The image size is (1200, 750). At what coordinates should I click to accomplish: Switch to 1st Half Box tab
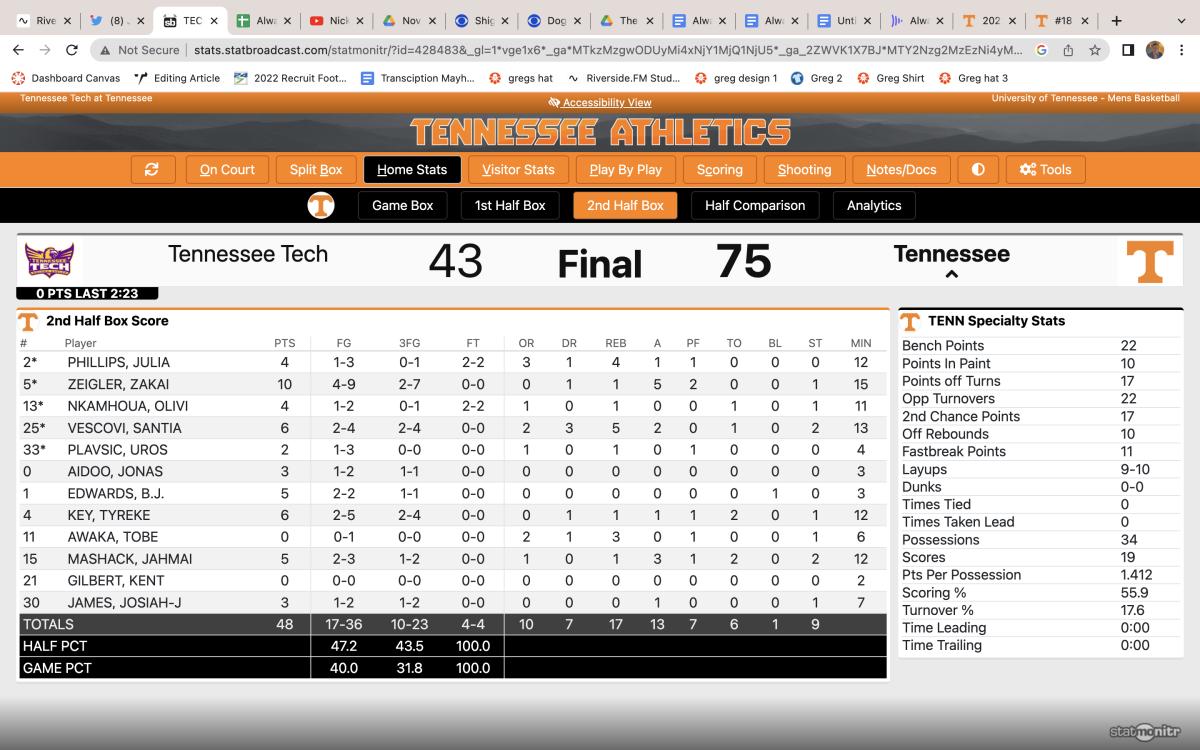[510, 205]
